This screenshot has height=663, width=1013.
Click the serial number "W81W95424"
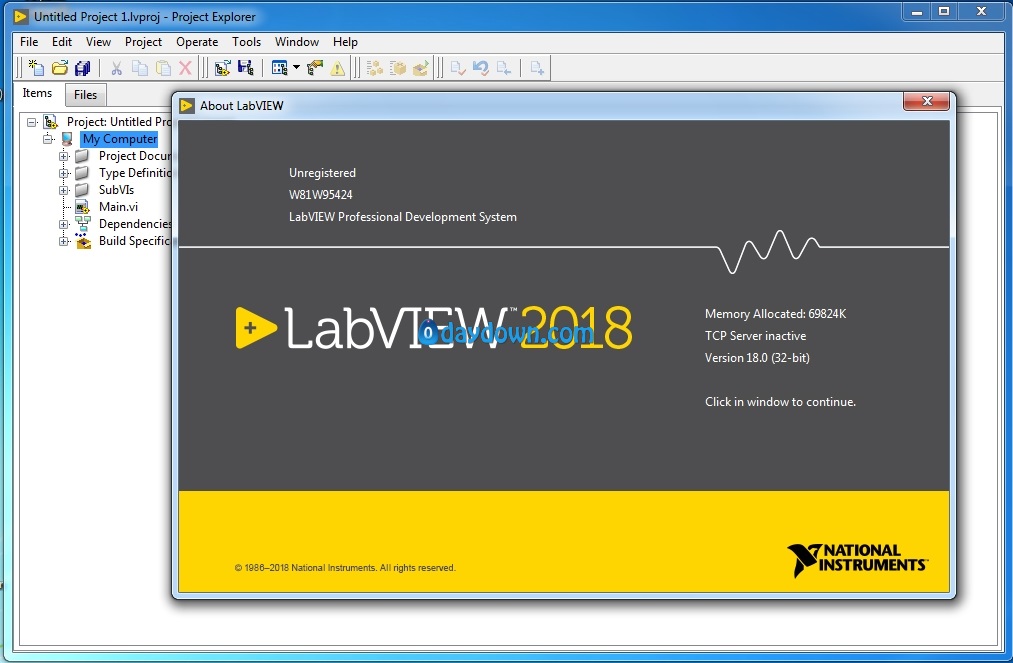point(320,195)
